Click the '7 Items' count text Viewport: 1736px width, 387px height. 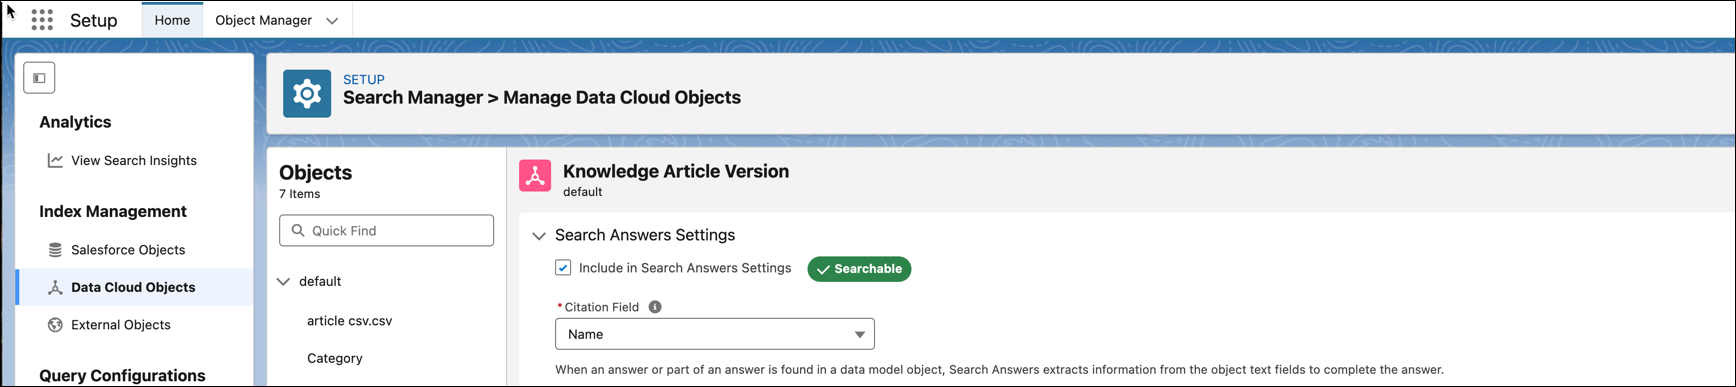(299, 194)
